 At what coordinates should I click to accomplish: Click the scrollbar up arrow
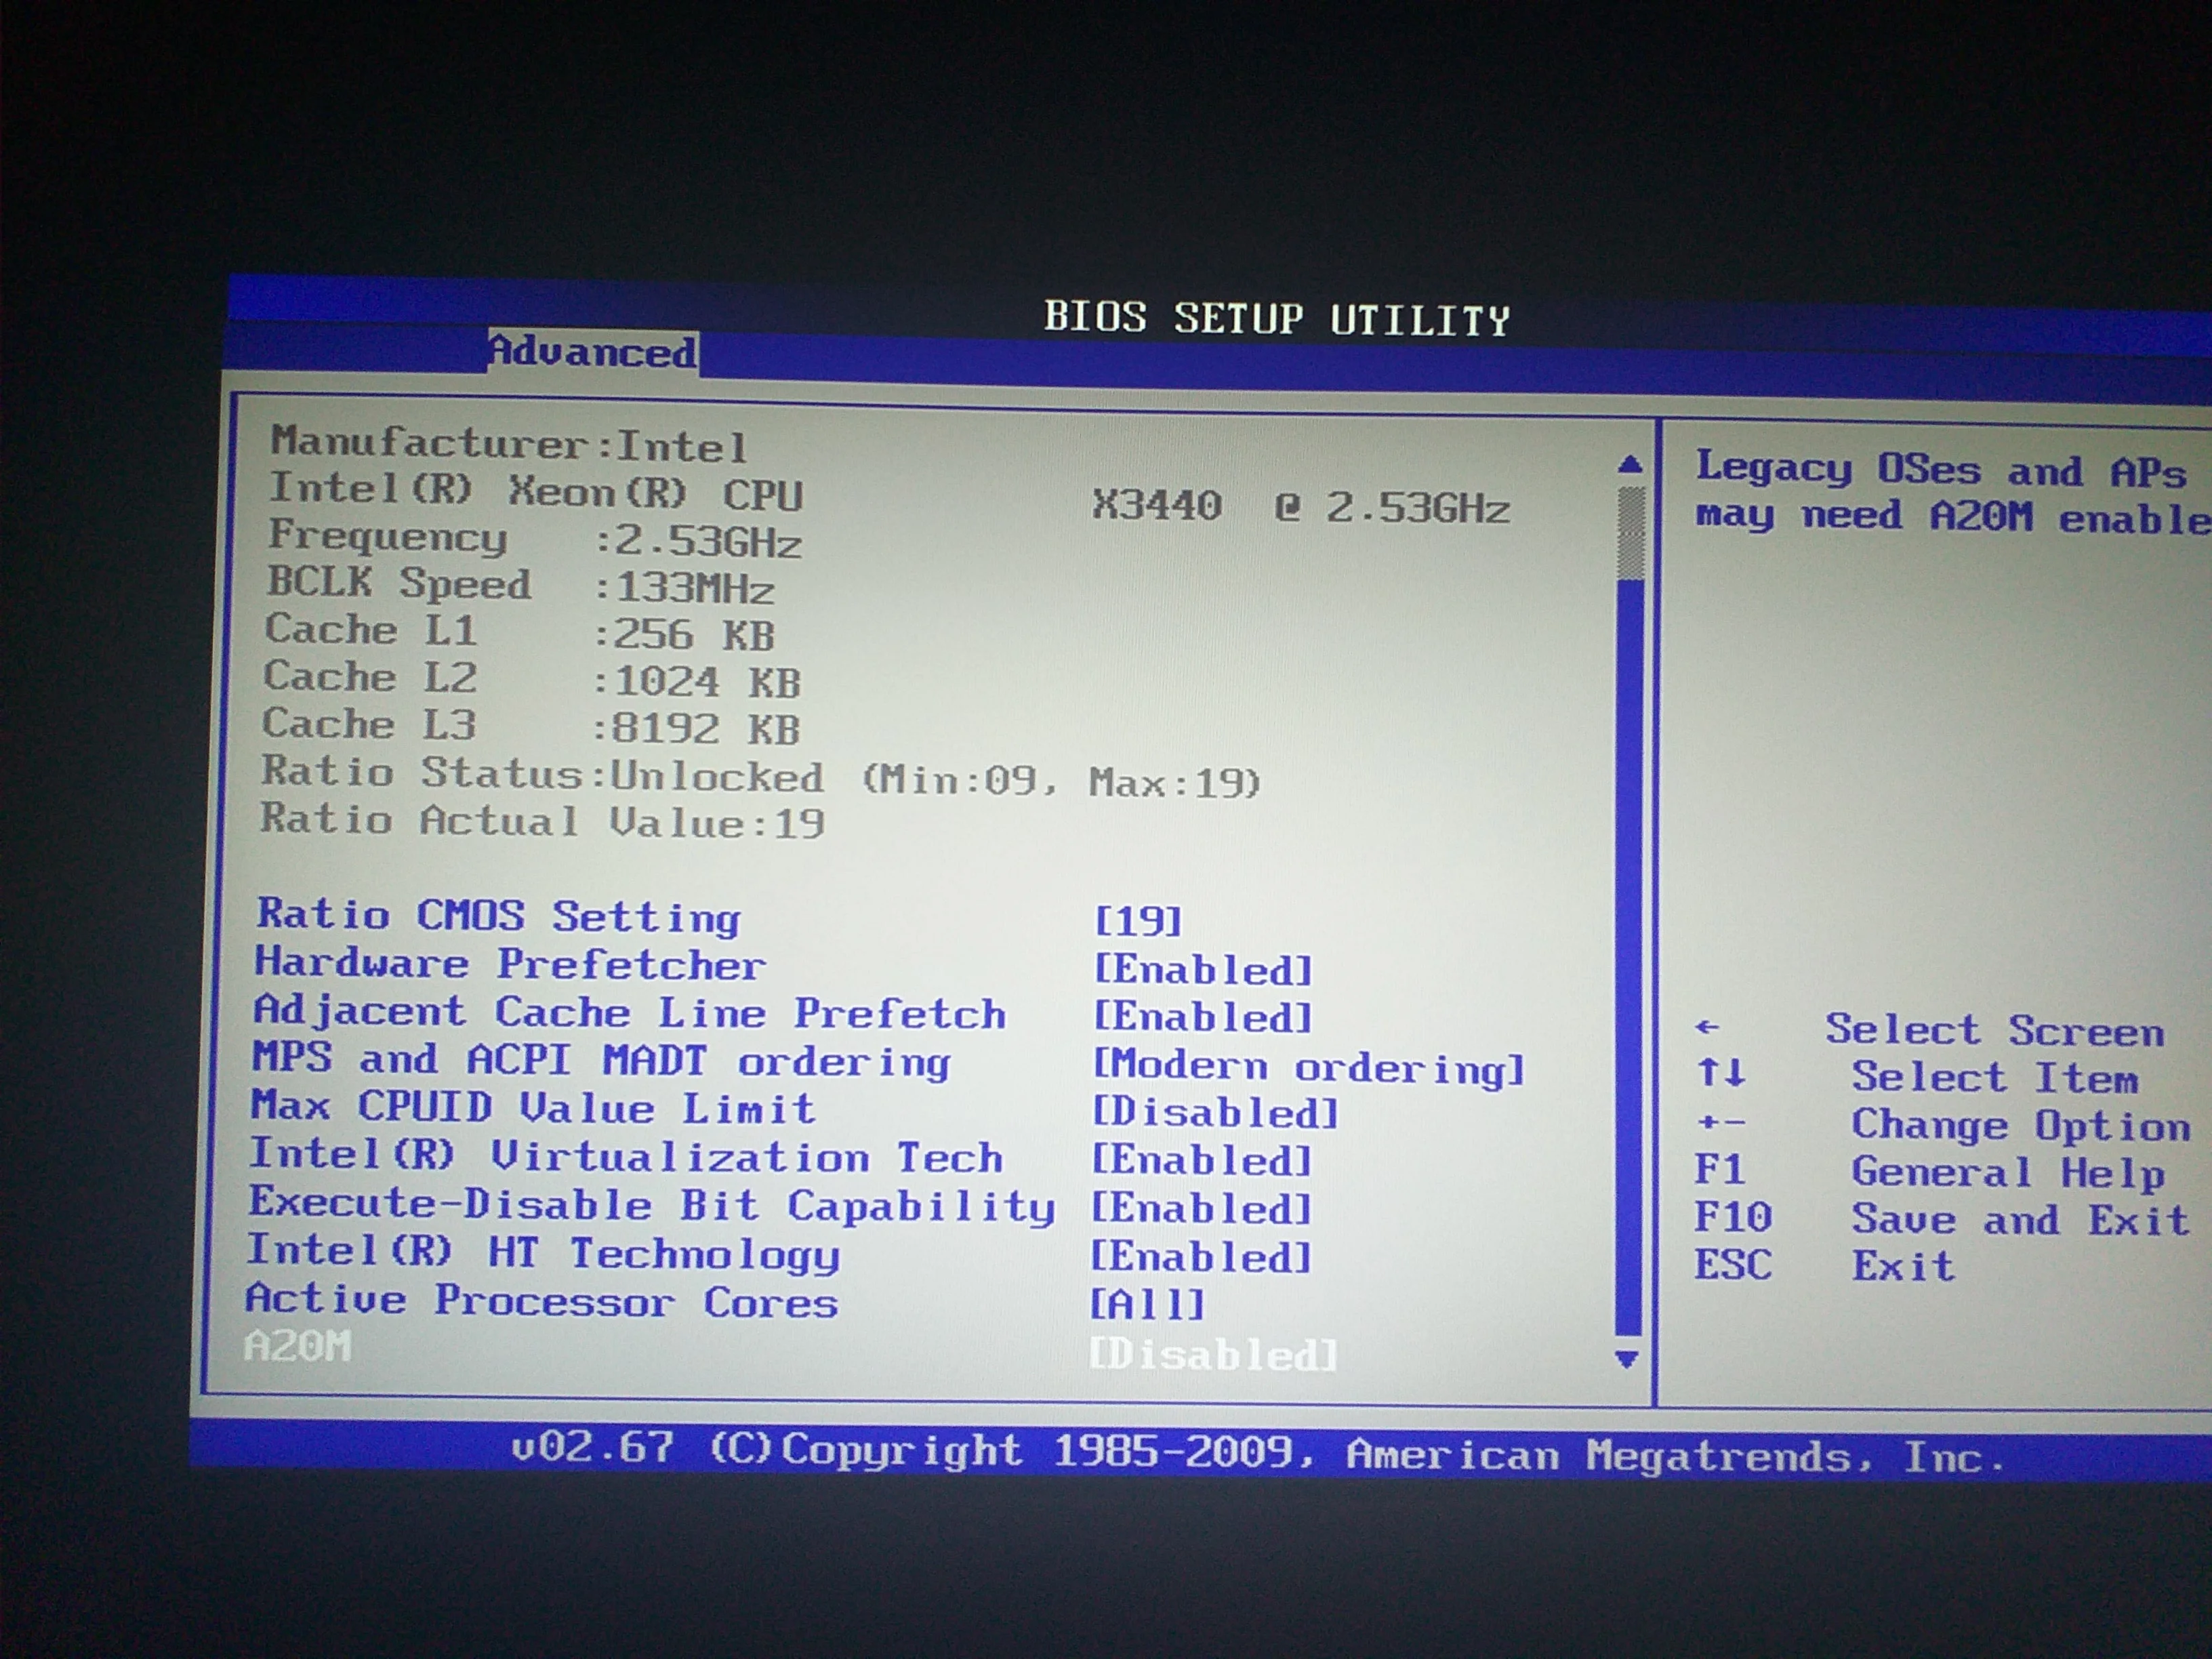point(1630,464)
